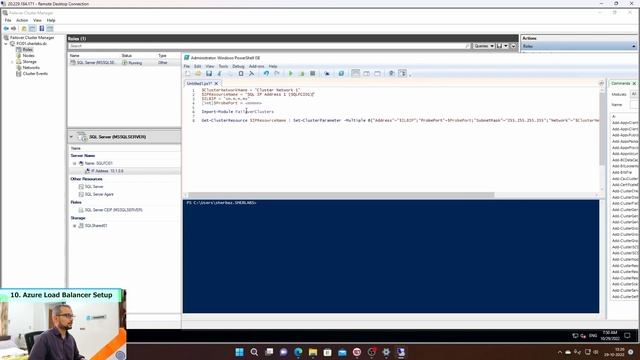Select the SQL Server (MSSQLSERVER) role row
This screenshot has width=640, height=360.
124,63
